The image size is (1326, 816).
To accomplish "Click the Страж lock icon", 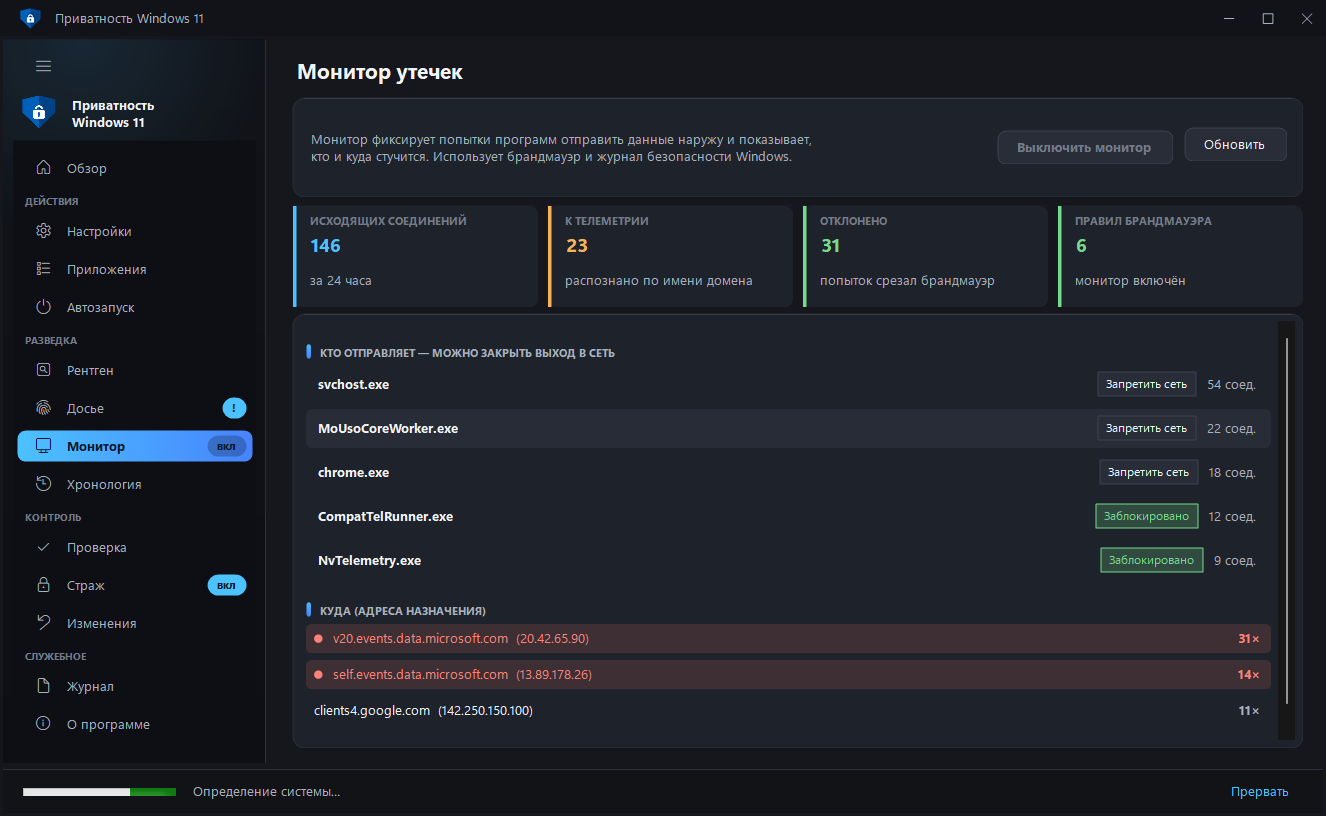I will (x=43, y=585).
